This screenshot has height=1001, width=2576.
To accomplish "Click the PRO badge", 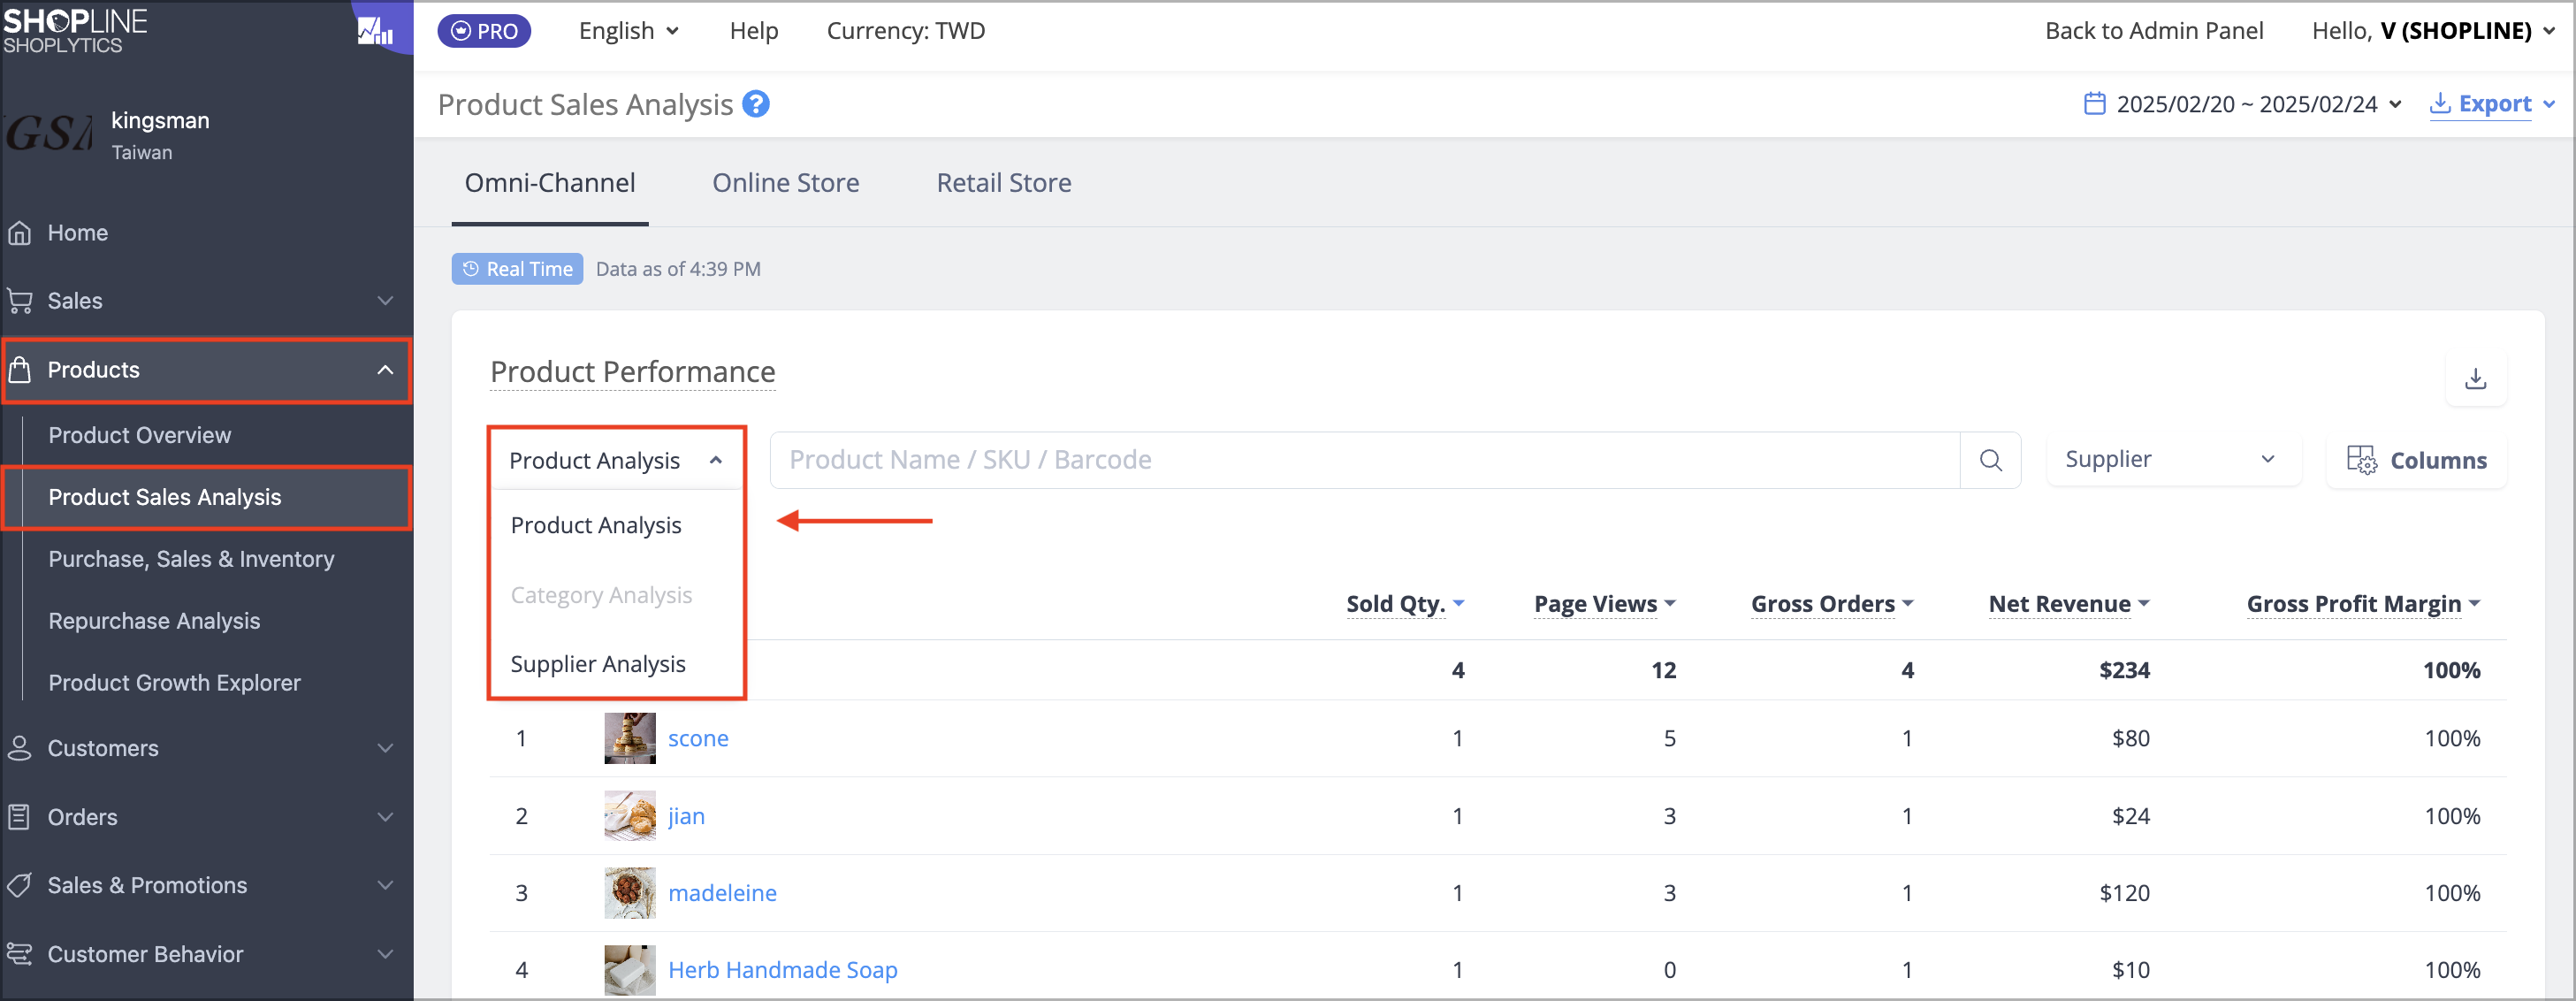I will (484, 31).
